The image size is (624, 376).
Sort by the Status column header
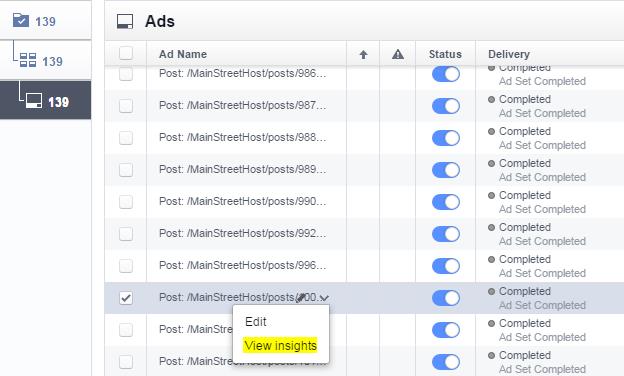445,54
